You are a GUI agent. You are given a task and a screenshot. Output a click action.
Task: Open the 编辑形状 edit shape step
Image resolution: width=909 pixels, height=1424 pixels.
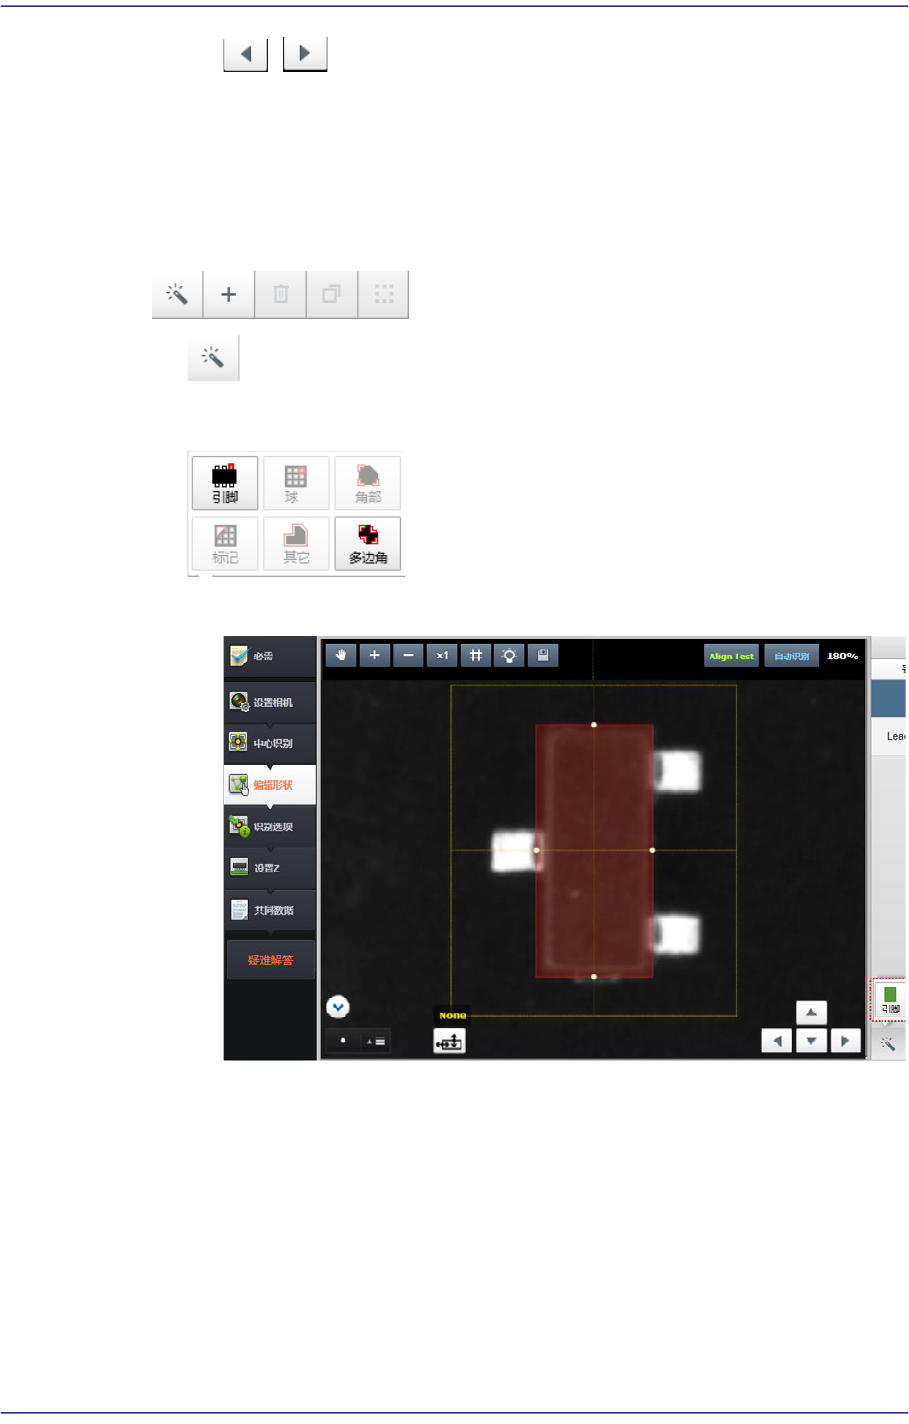(270, 785)
